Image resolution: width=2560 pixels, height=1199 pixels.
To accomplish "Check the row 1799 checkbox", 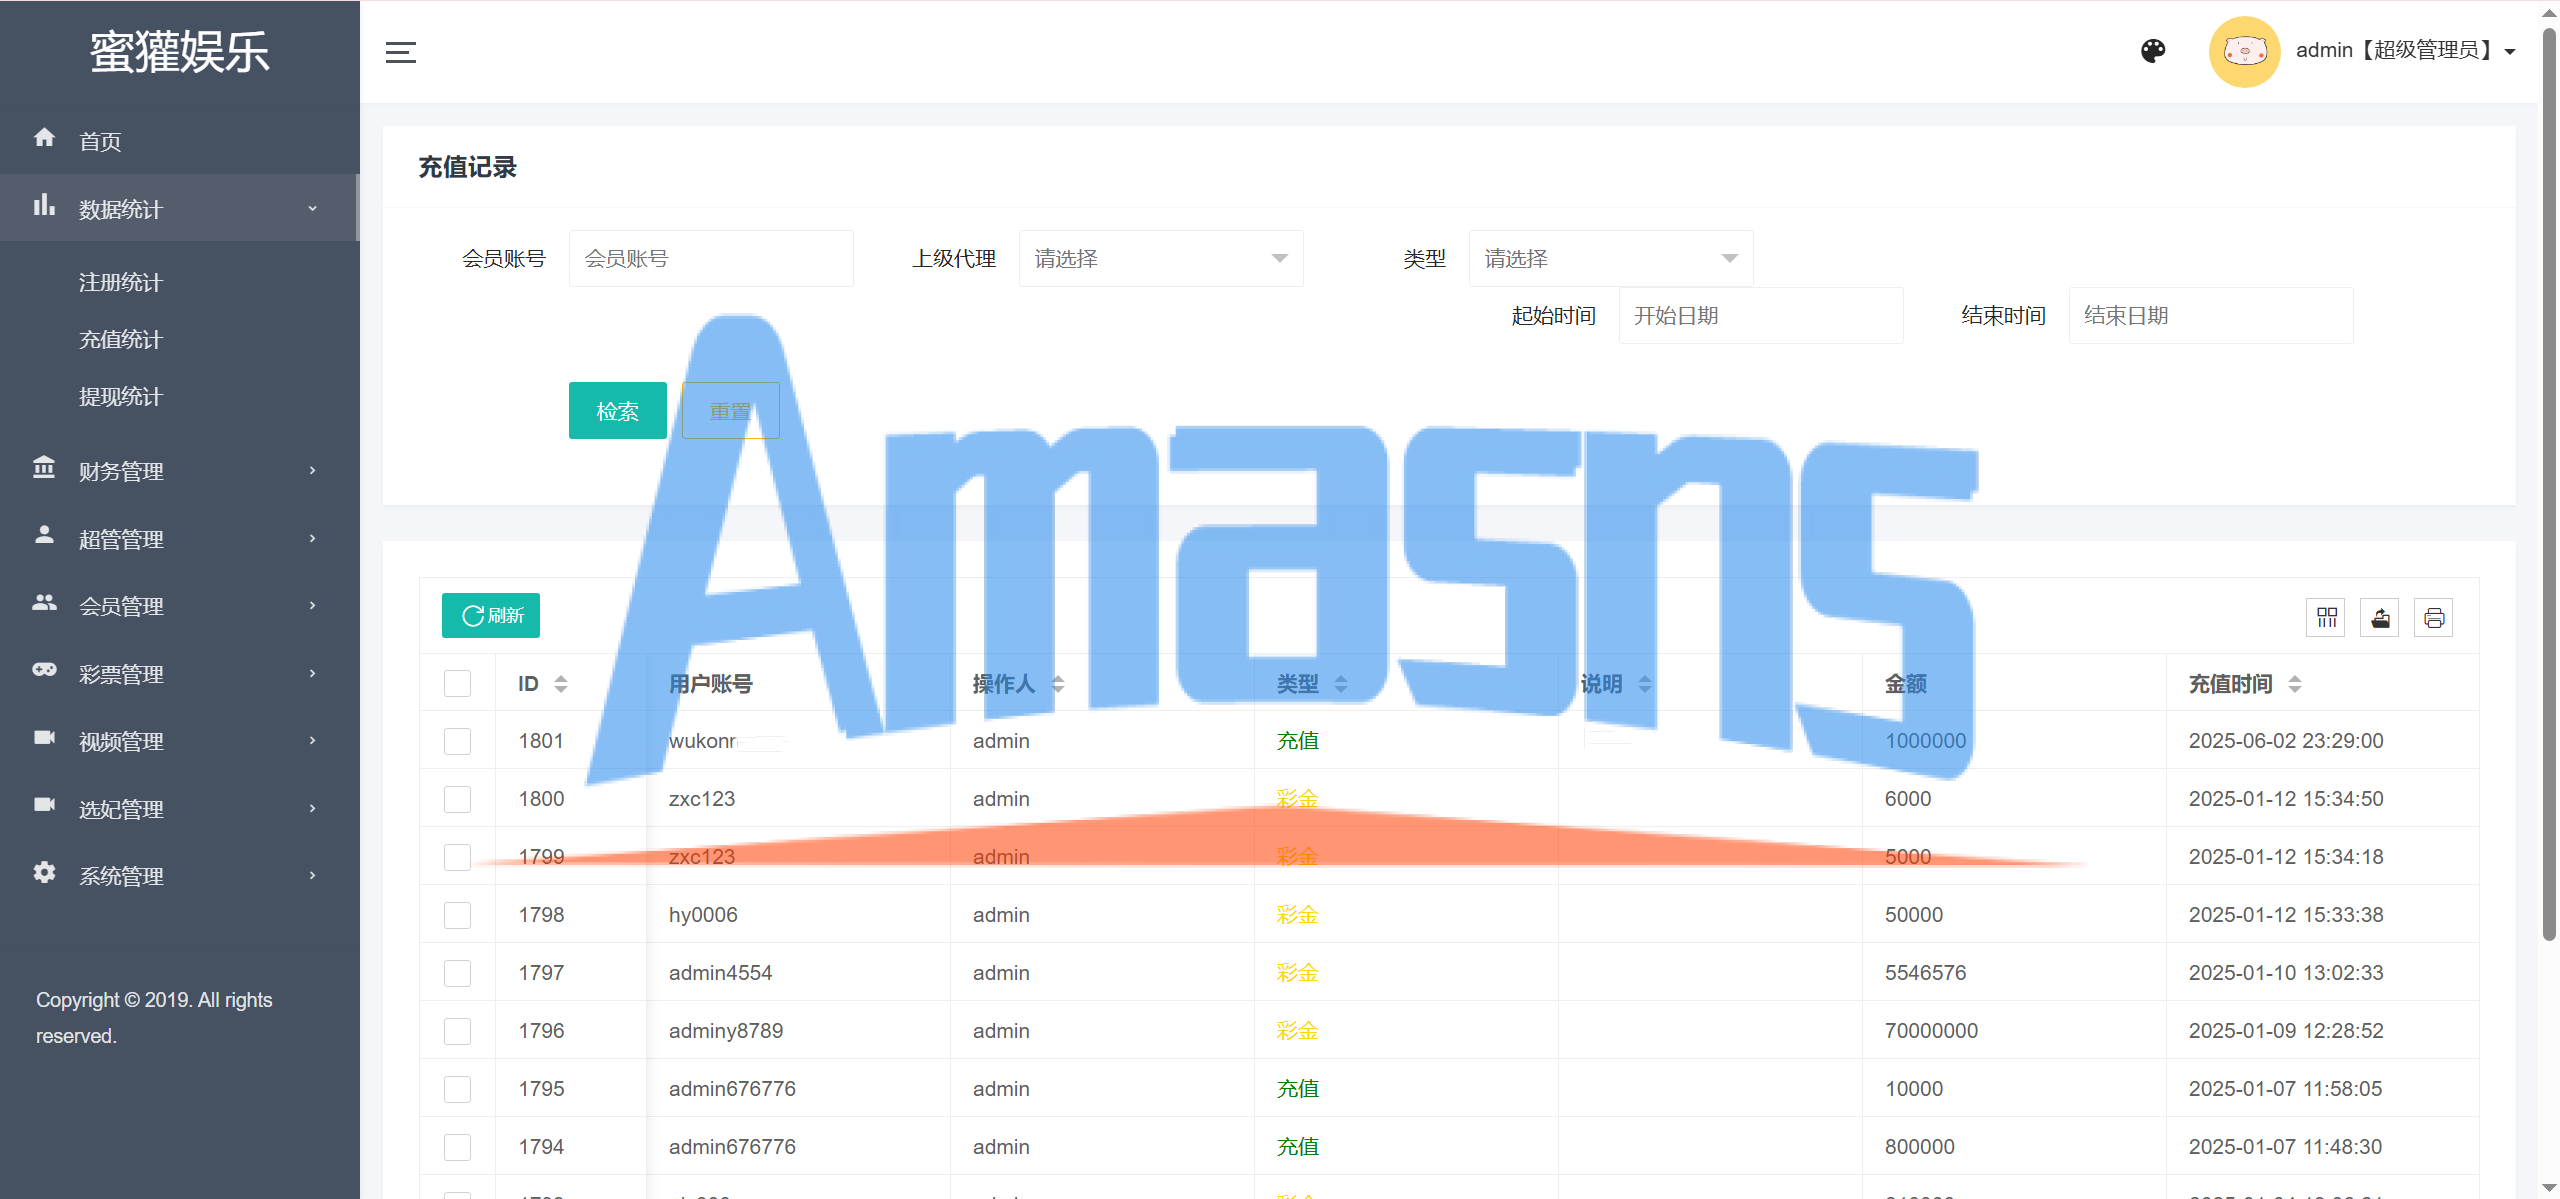I will click(x=458, y=857).
